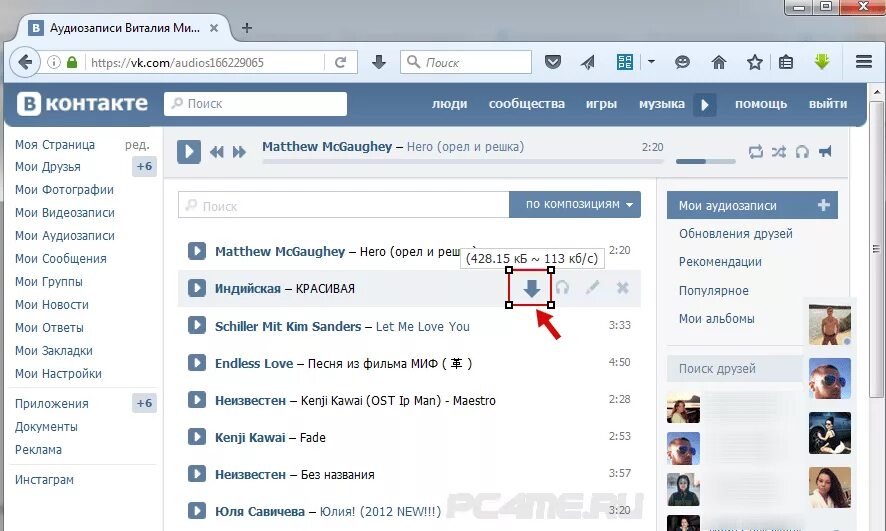Screen dimensions: 886x531
Task: Click the site info icon in address bar
Action: [54, 62]
